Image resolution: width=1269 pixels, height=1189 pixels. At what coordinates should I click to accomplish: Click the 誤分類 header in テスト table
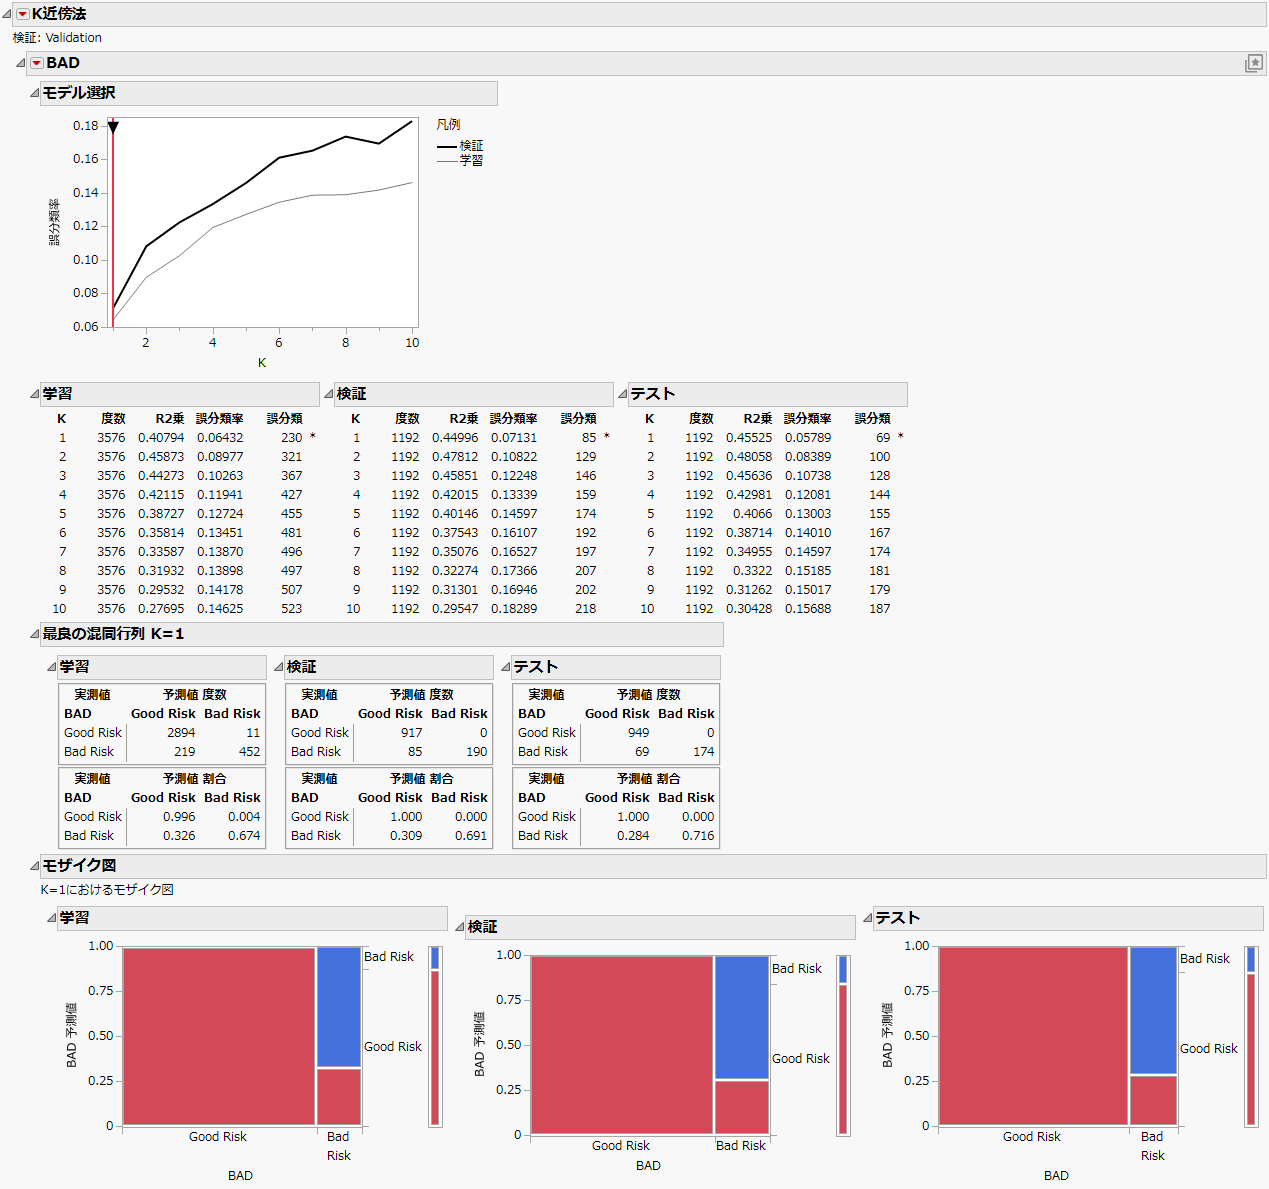coord(873,419)
